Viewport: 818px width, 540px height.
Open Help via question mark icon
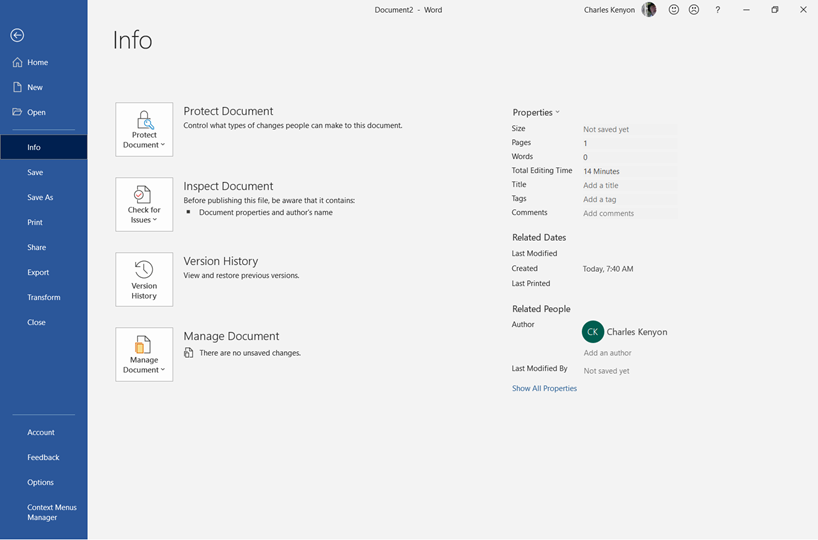[x=718, y=9]
